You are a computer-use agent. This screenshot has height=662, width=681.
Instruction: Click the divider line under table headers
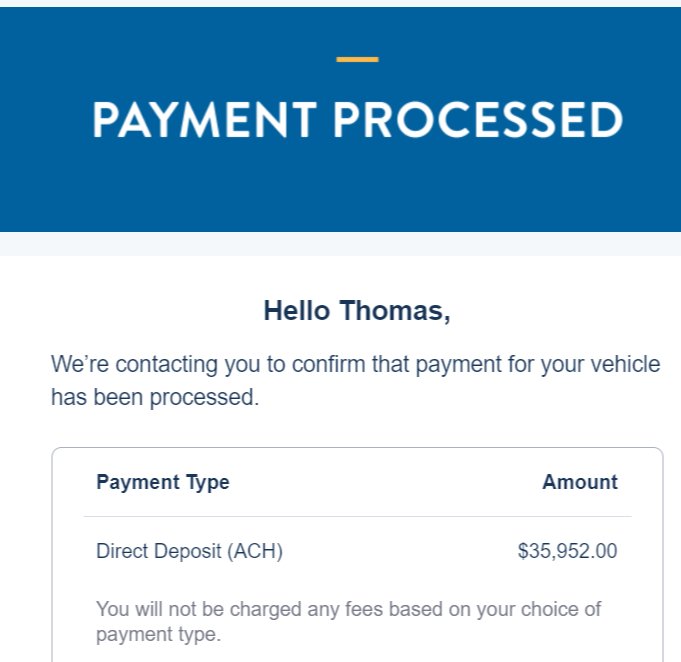coord(357,516)
